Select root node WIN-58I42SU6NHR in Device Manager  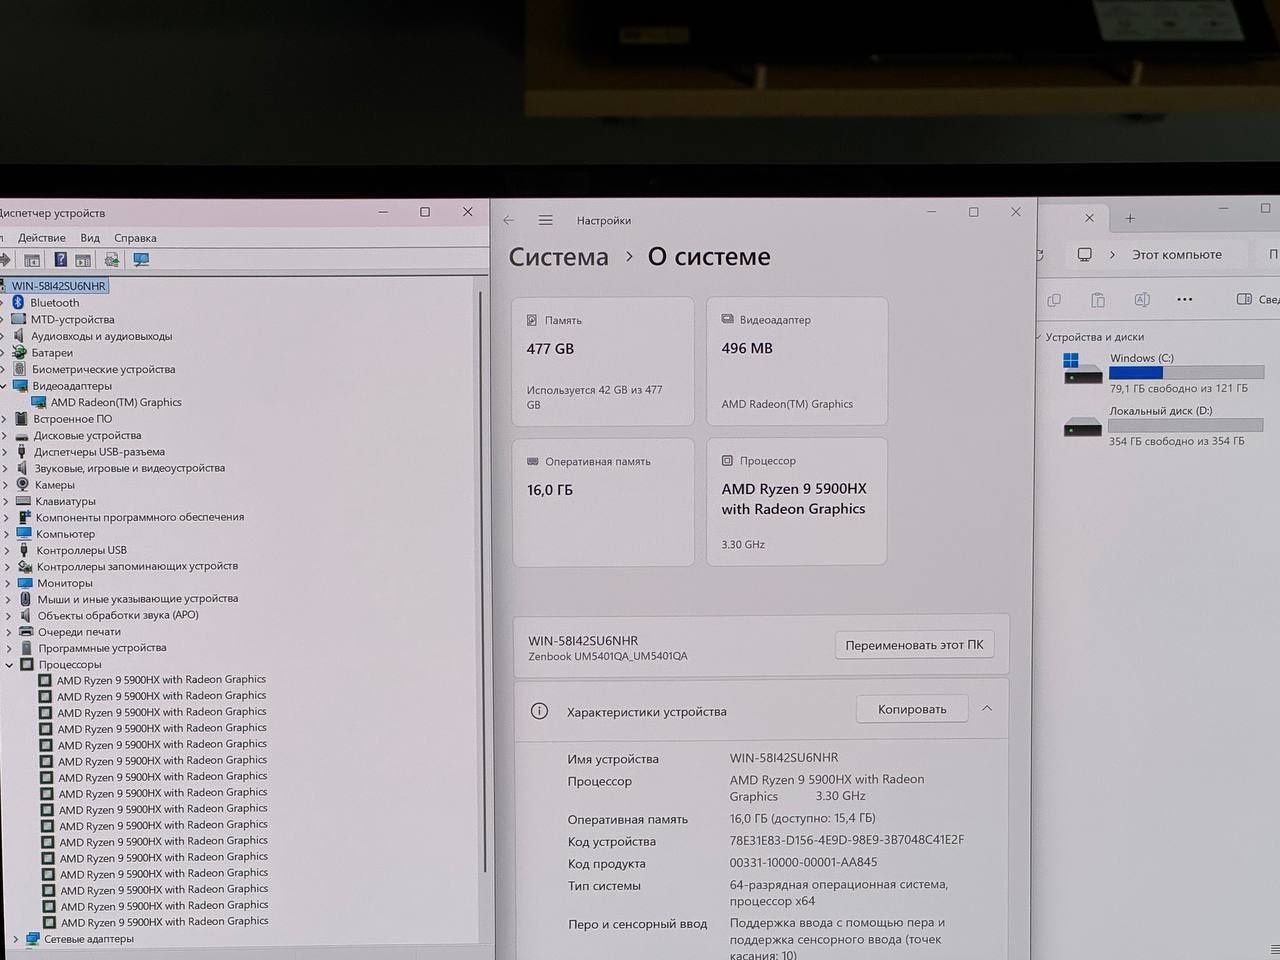pos(58,286)
